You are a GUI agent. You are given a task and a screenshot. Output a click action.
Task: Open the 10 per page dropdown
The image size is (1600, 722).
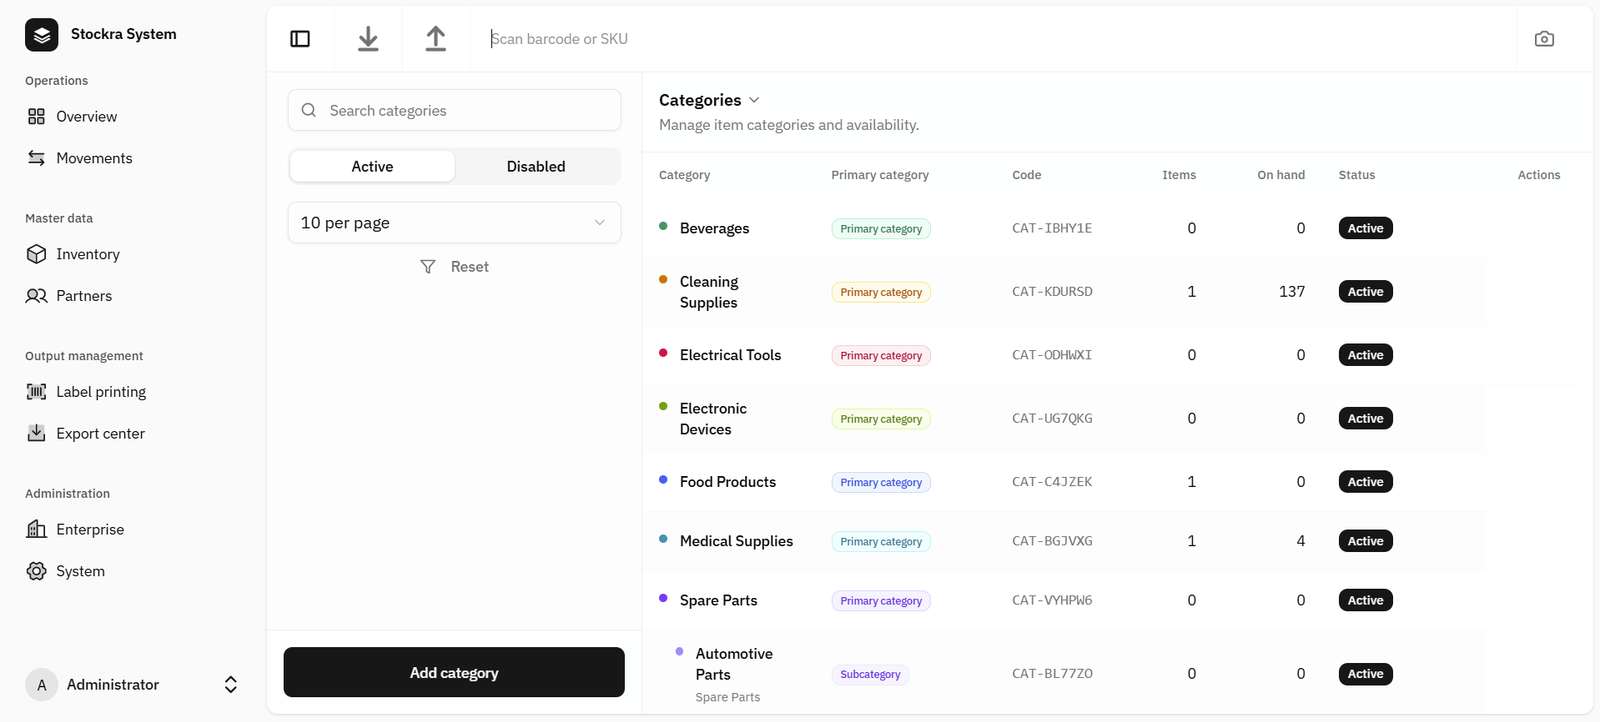click(454, 223)
